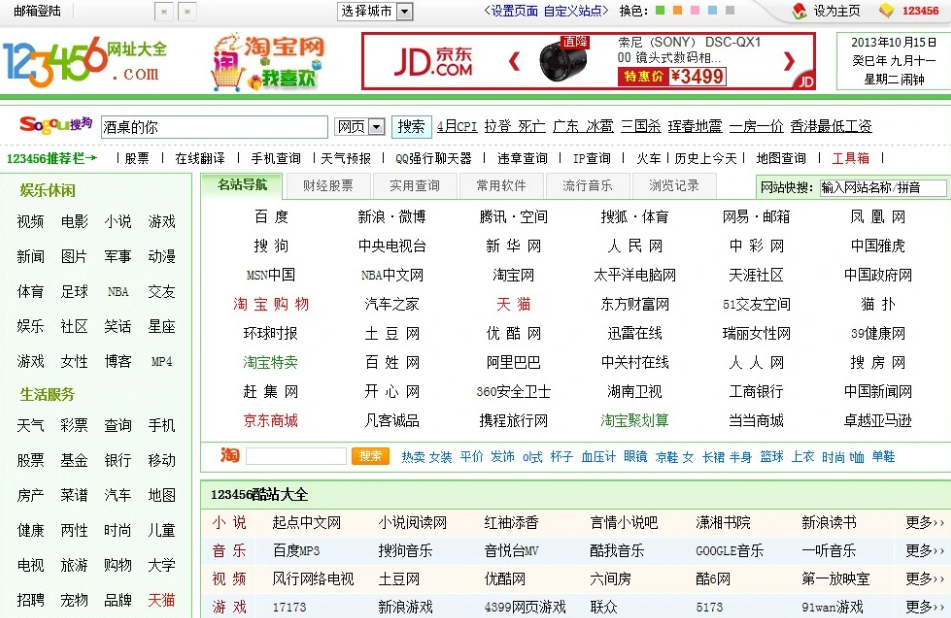Click 更多 in the 视频 row
The image size is (951, 618).
(x=925, y=579)
